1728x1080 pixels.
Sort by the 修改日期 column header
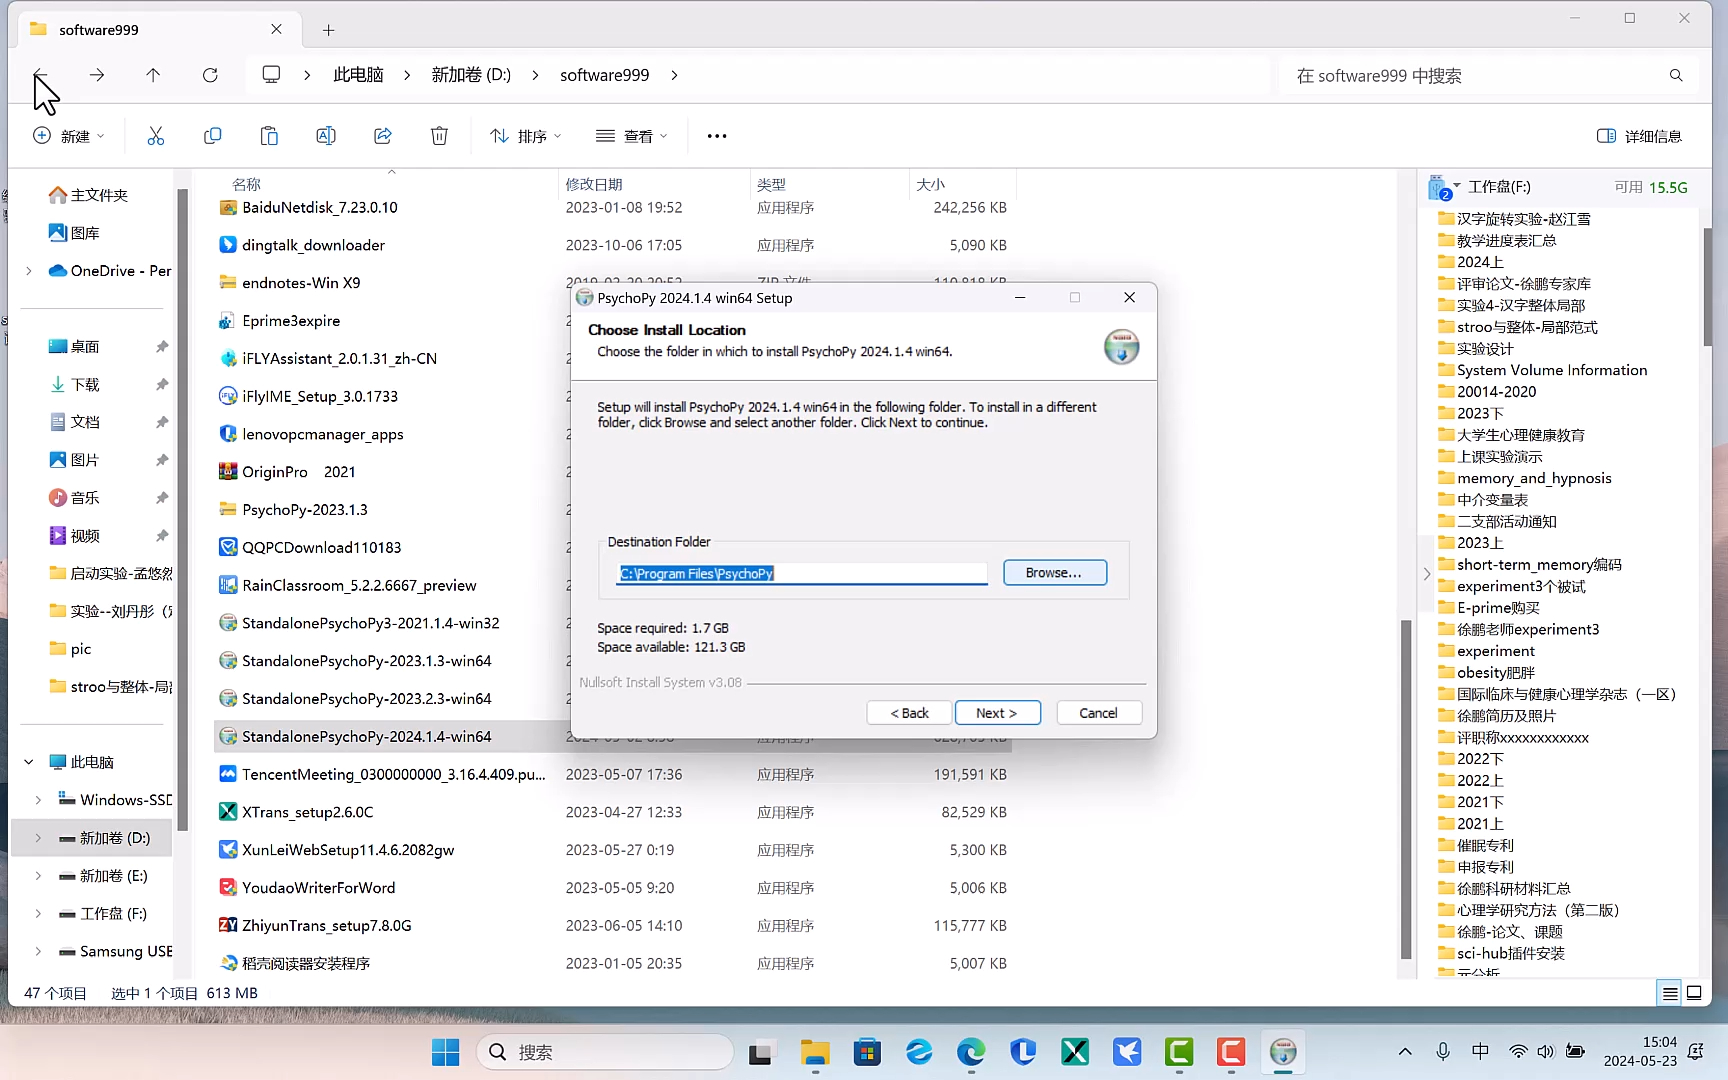point(594,184)
